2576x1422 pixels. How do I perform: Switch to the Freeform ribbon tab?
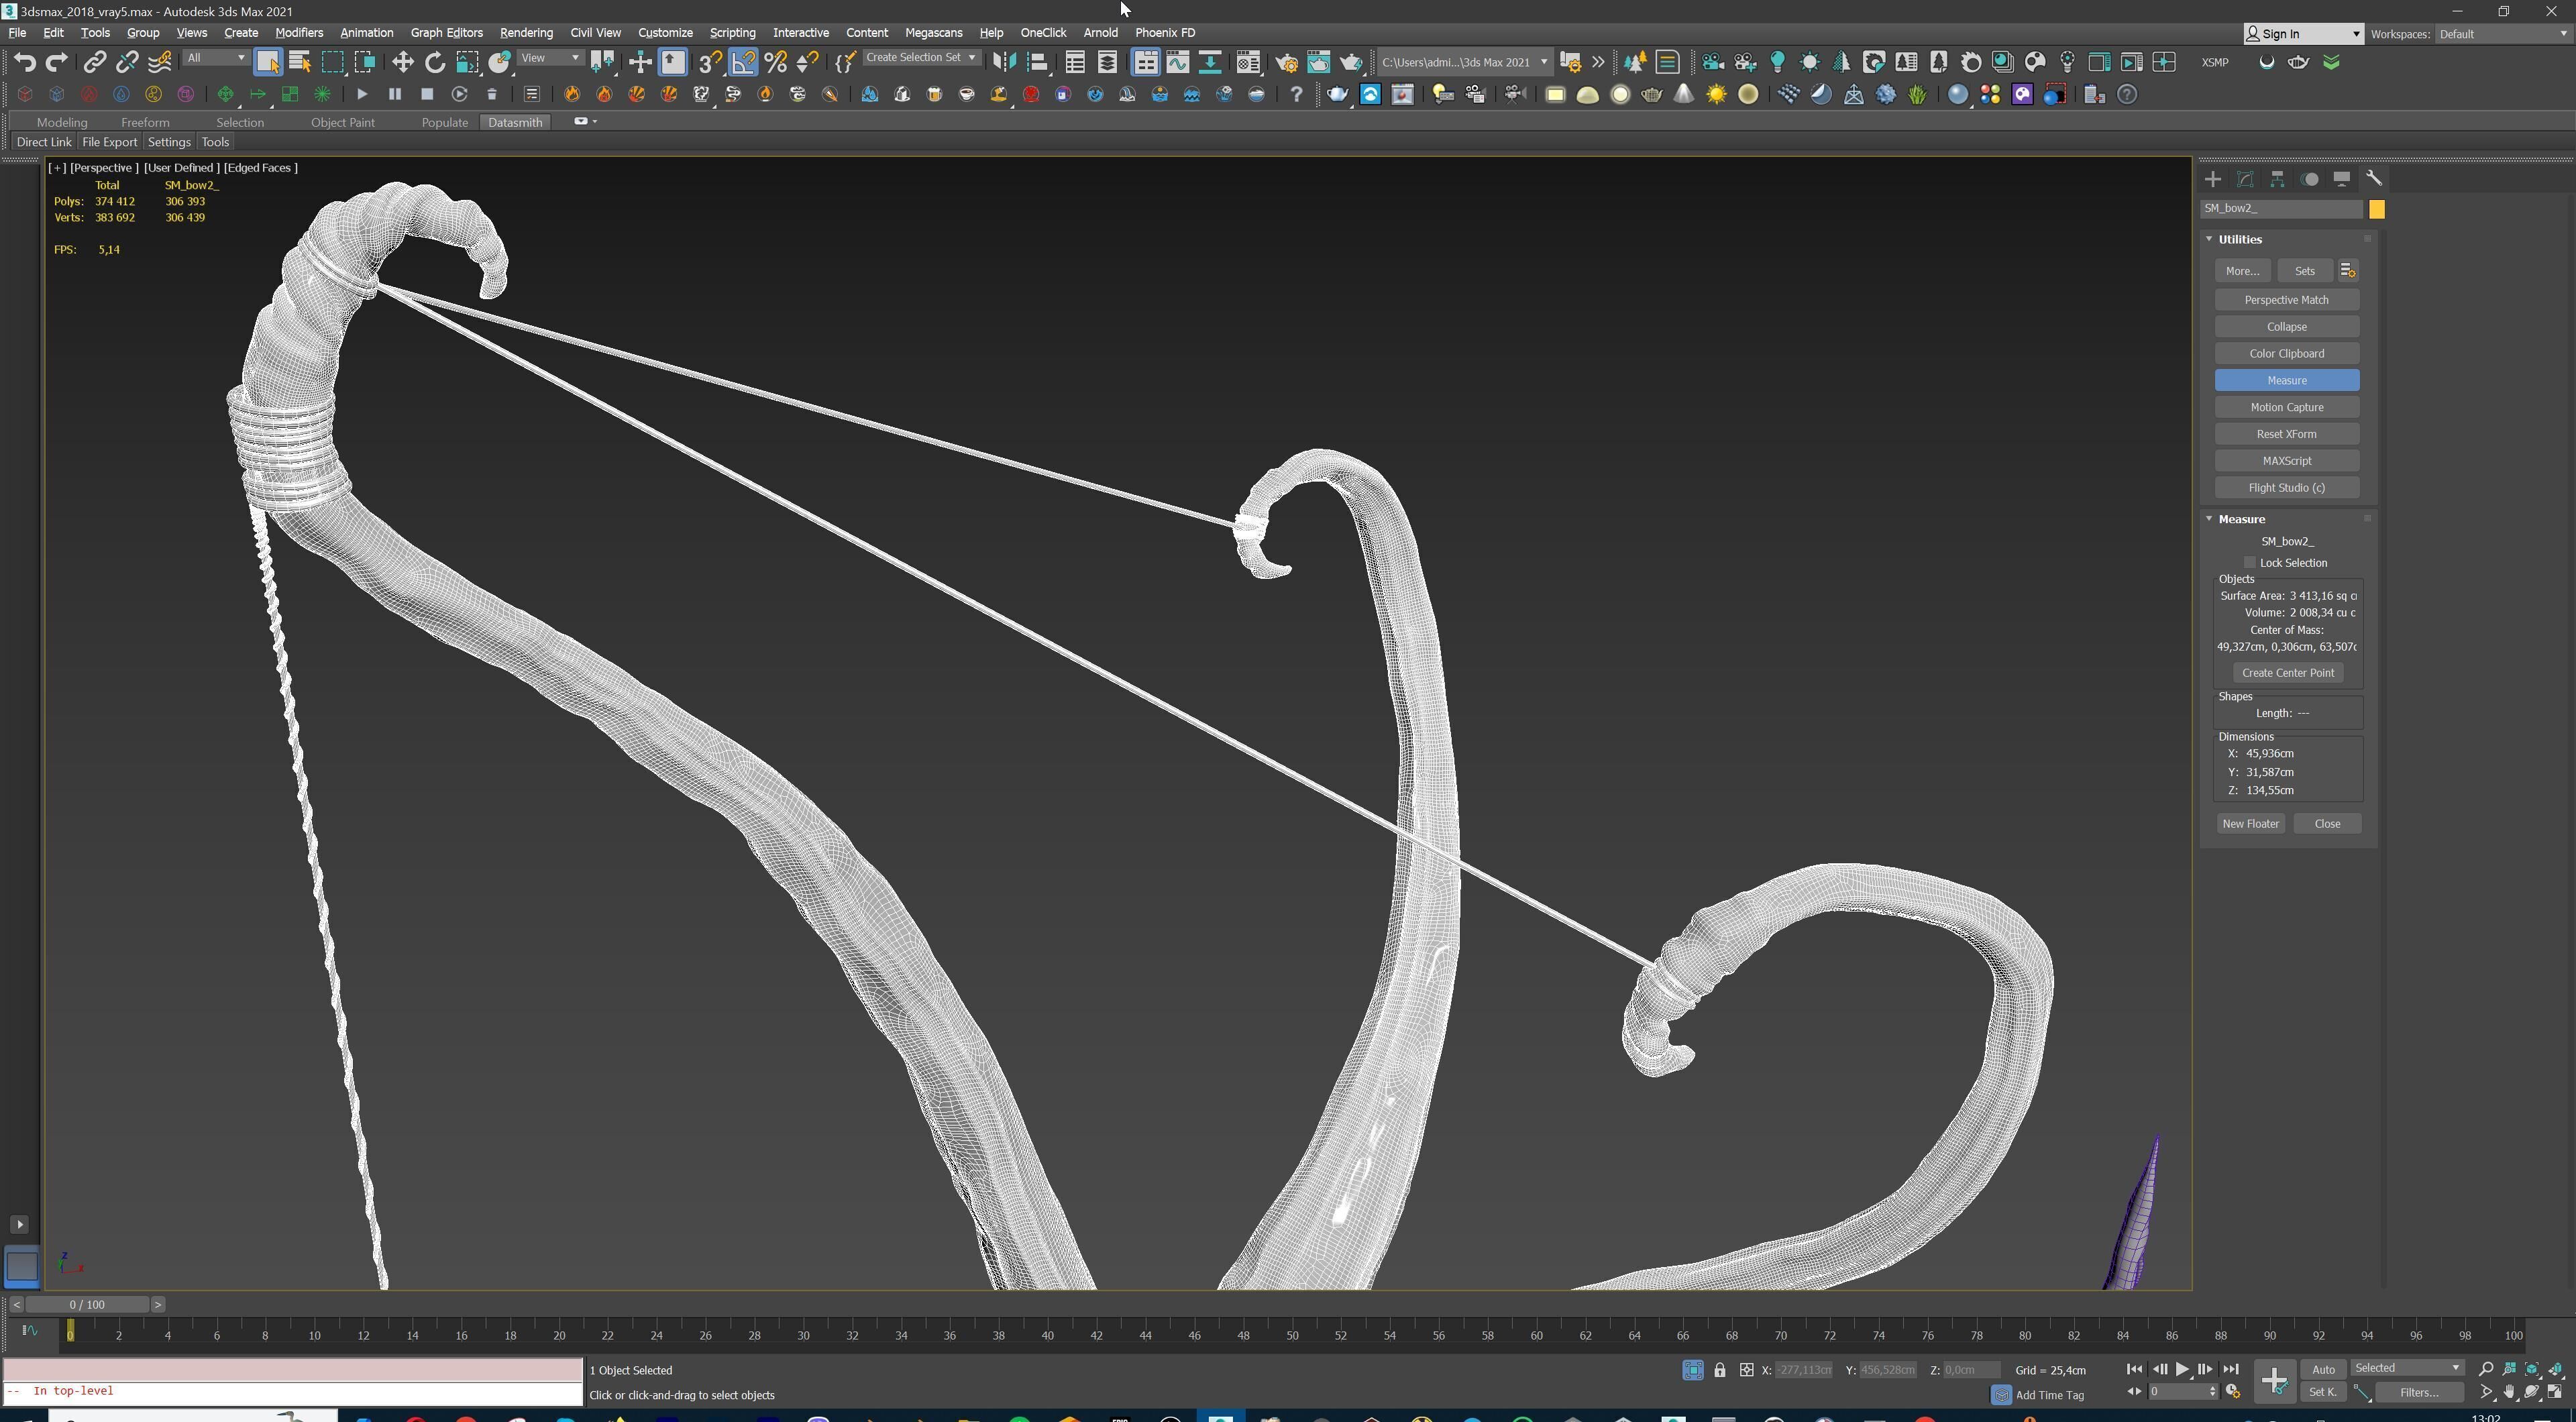click(145, 122)
